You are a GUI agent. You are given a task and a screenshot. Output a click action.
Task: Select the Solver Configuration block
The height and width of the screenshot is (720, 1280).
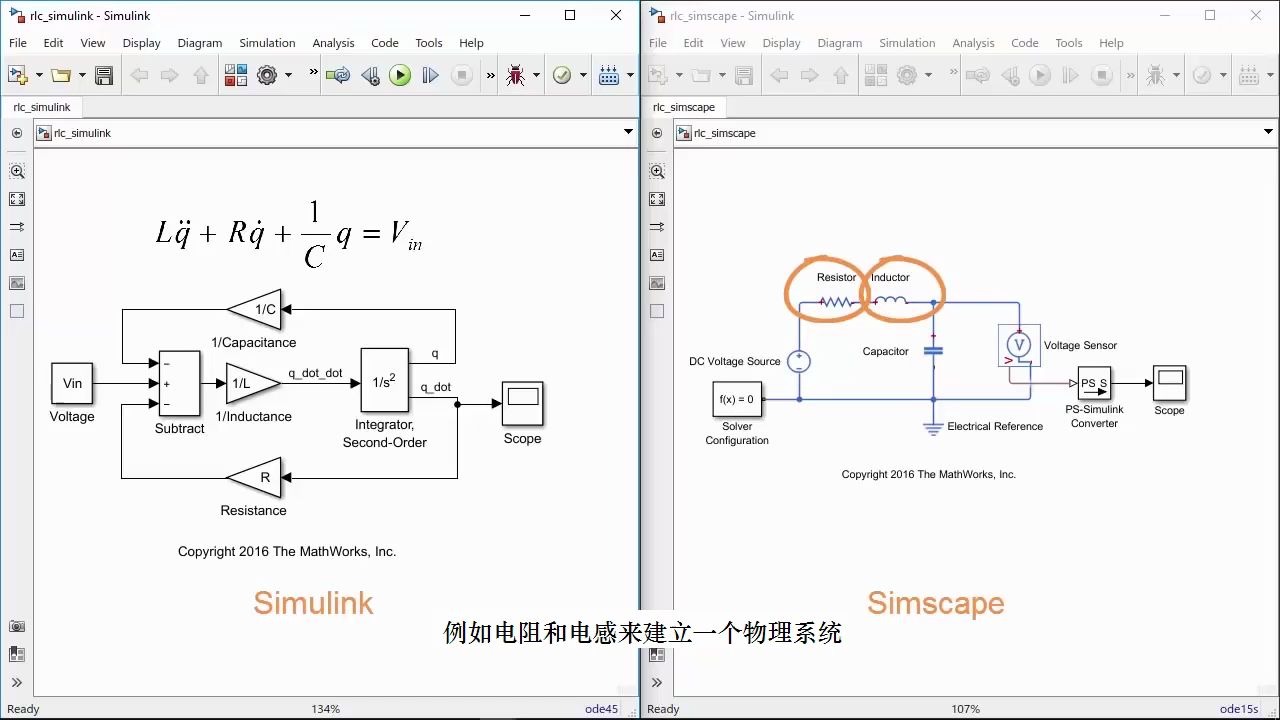[x=737, y=399]
